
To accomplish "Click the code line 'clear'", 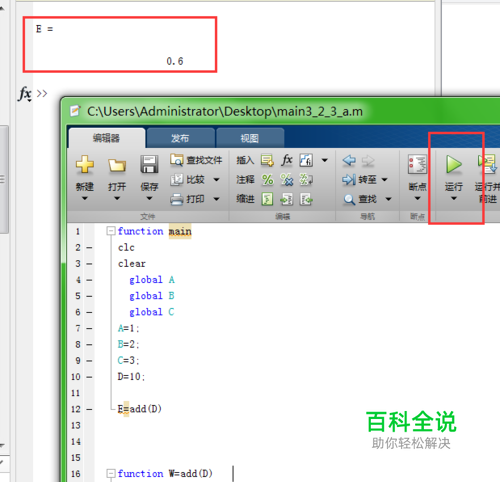I will tap(132, 264).
